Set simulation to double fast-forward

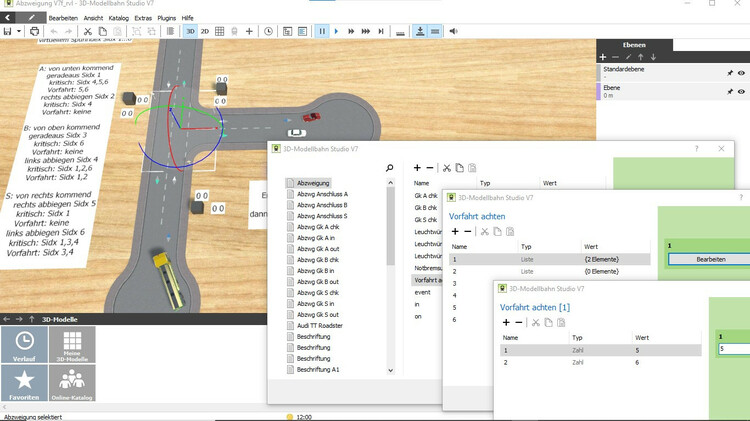tap(351, 32)
